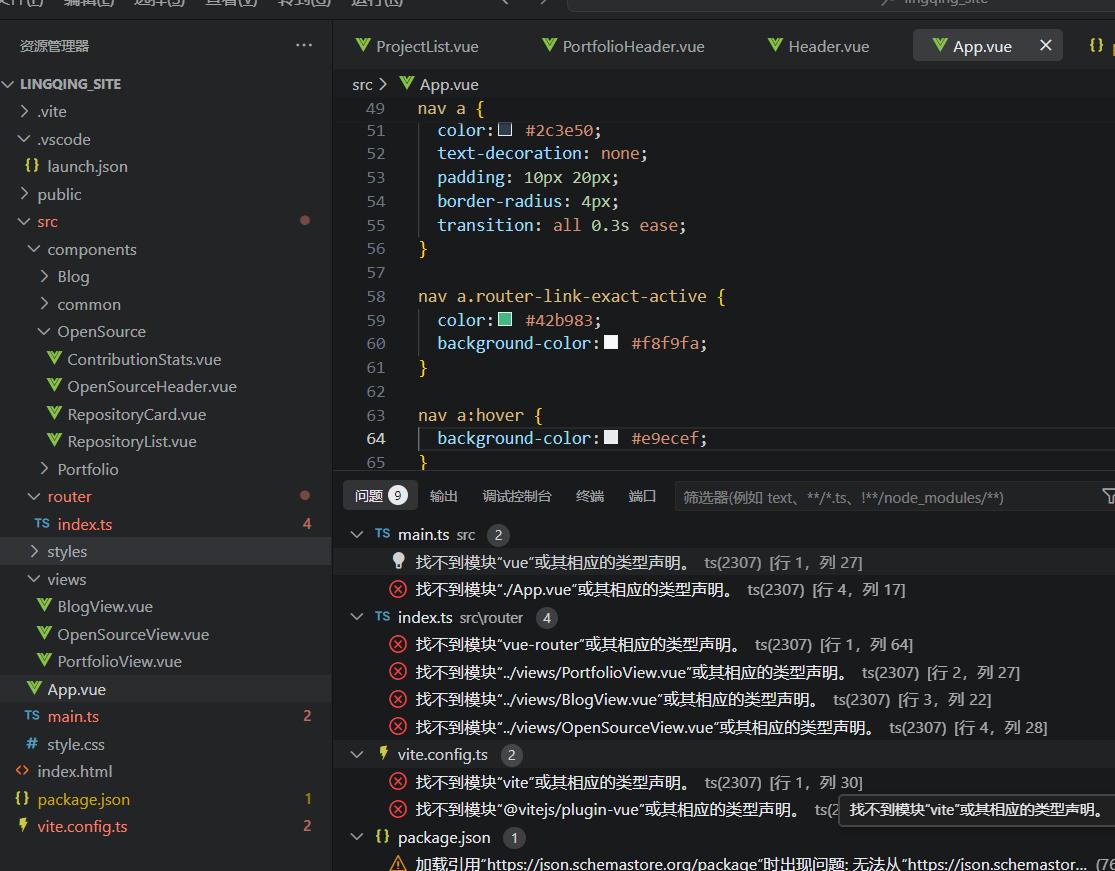
Task: Click the src breadcrumb in editor path
Action: pyautogui.click(x=362, y=85)
